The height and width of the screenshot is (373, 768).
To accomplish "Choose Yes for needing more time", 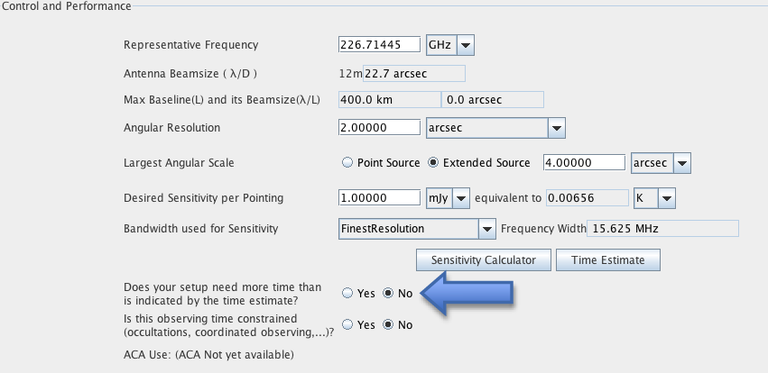I will [x=347, y=293].
